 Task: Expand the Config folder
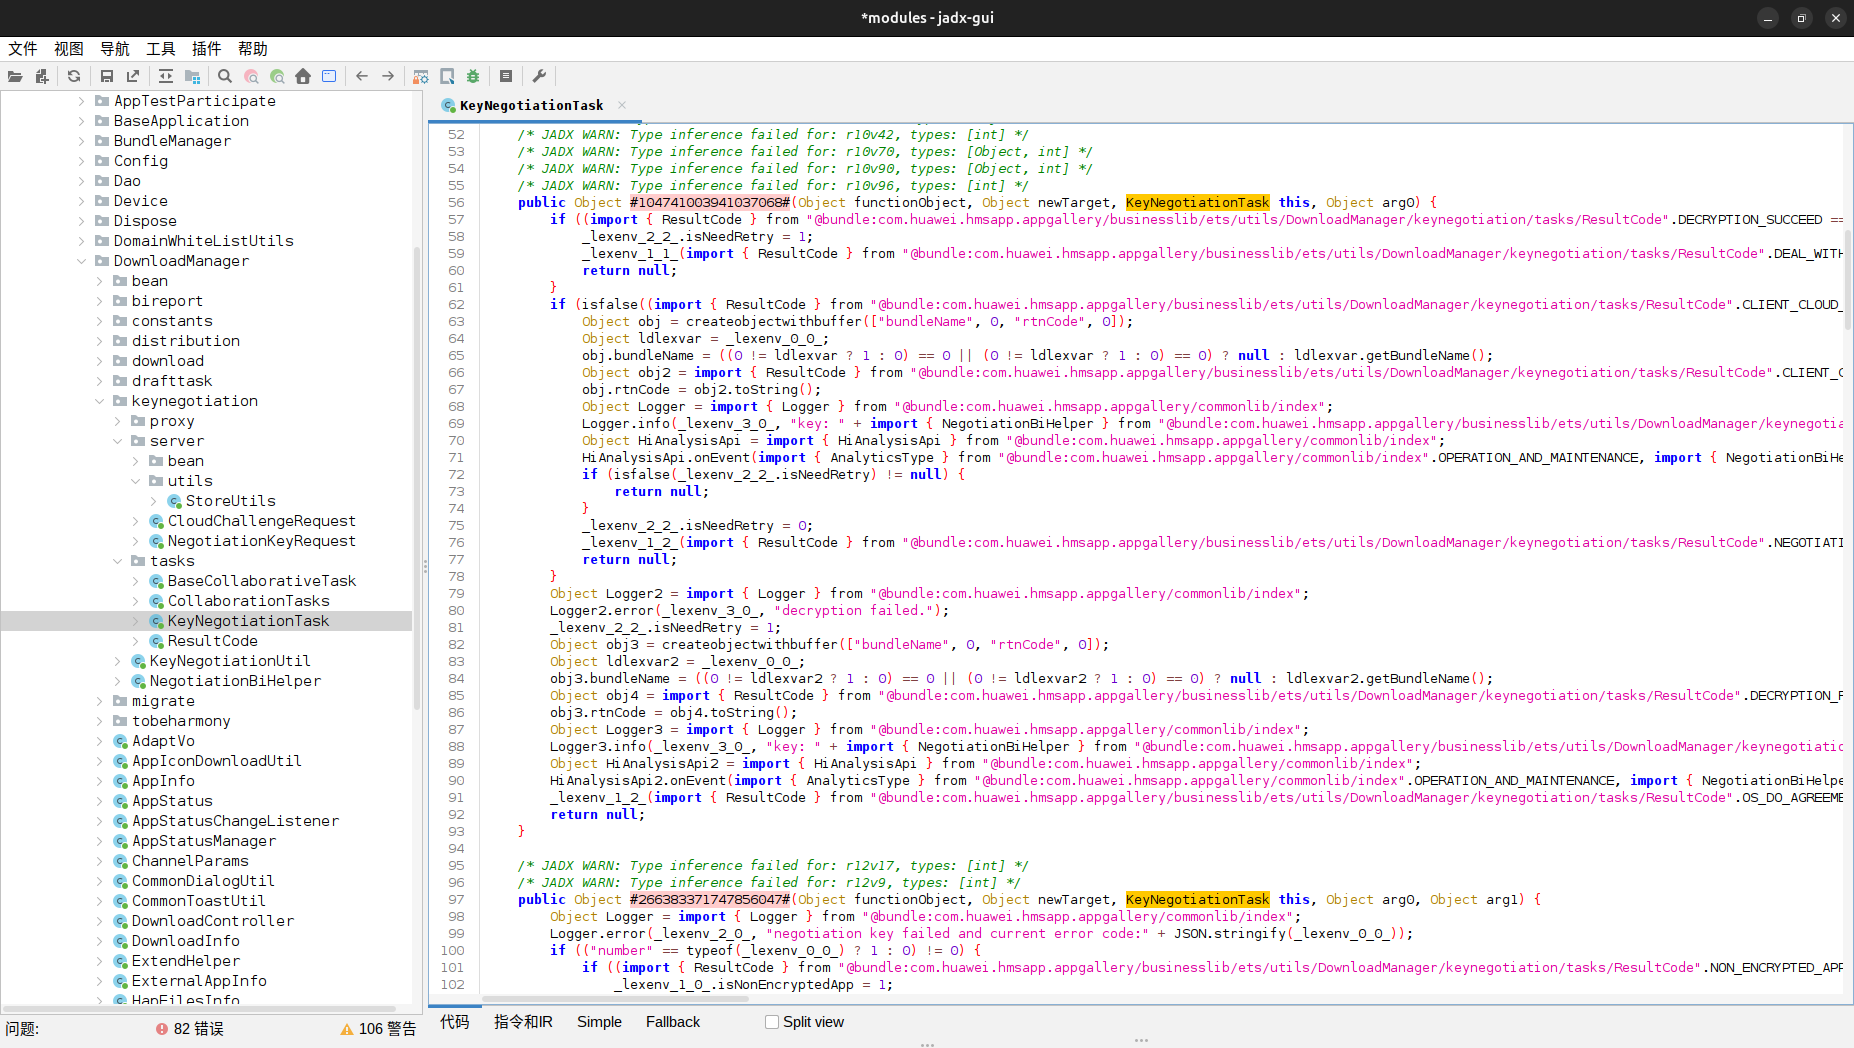coord(82,161)
